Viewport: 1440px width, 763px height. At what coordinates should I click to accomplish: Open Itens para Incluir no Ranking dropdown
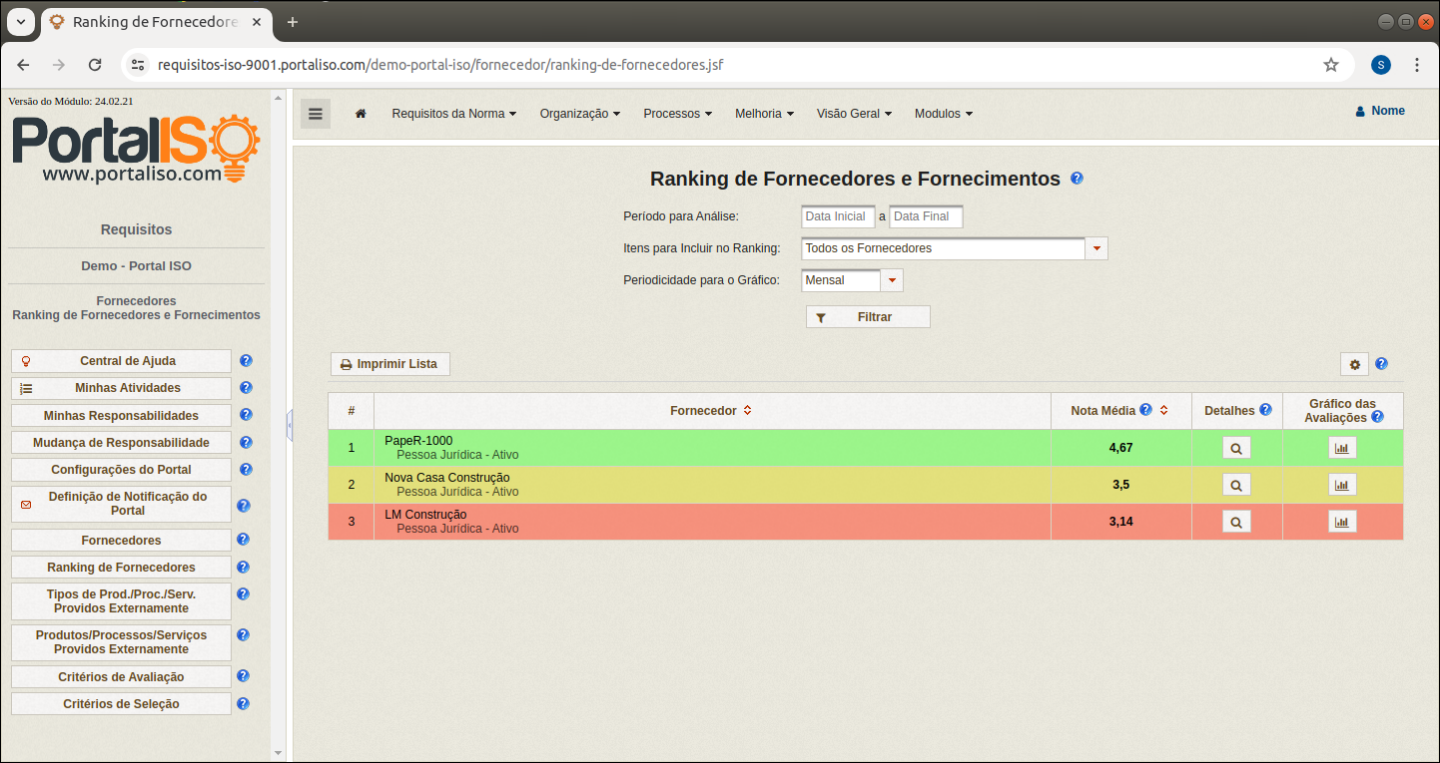point(1097,248)
